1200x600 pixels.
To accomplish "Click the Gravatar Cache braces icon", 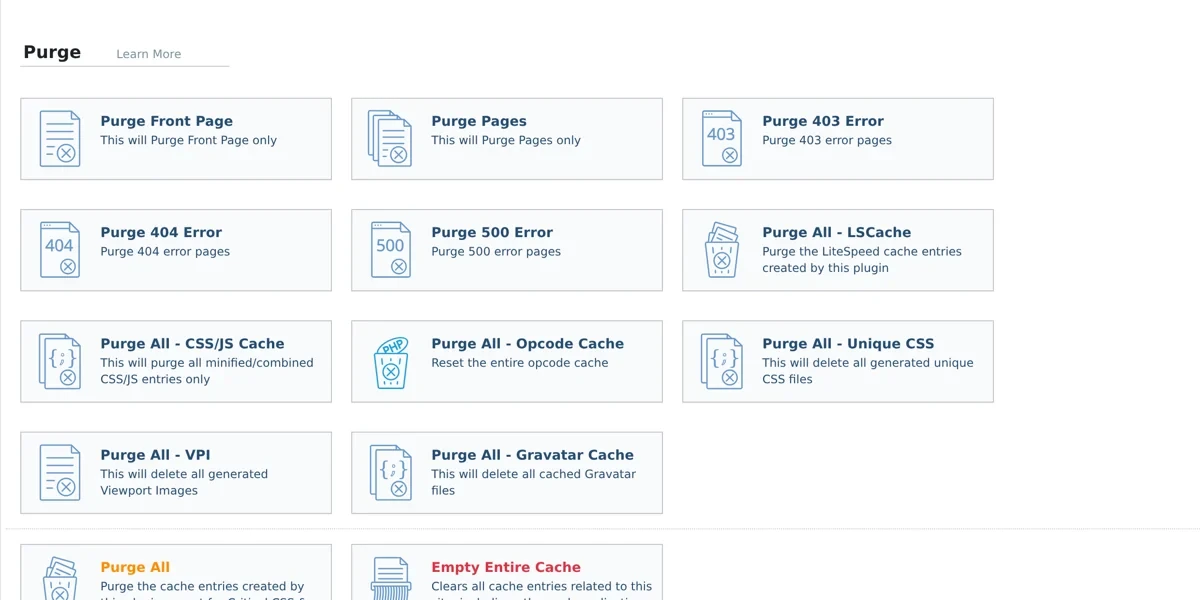I will pyautogui.click(x=391, y=472).
